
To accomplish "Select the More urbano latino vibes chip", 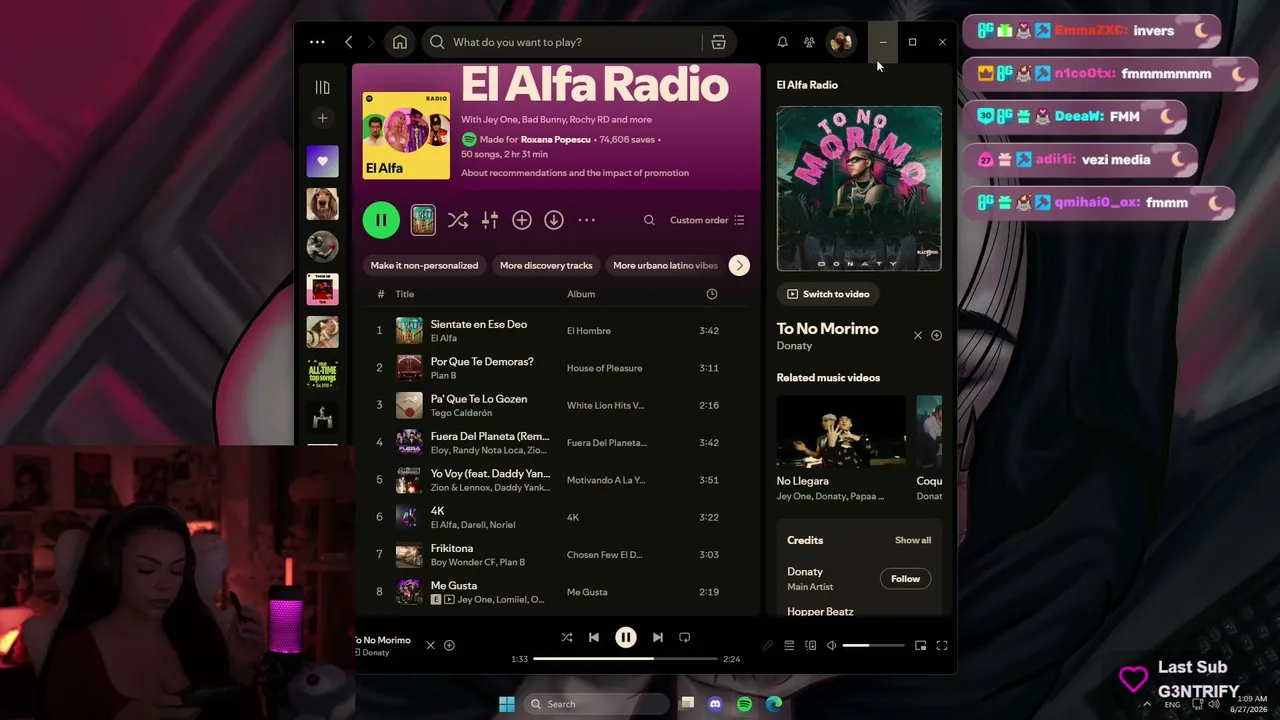I will [x=666, y=265].
